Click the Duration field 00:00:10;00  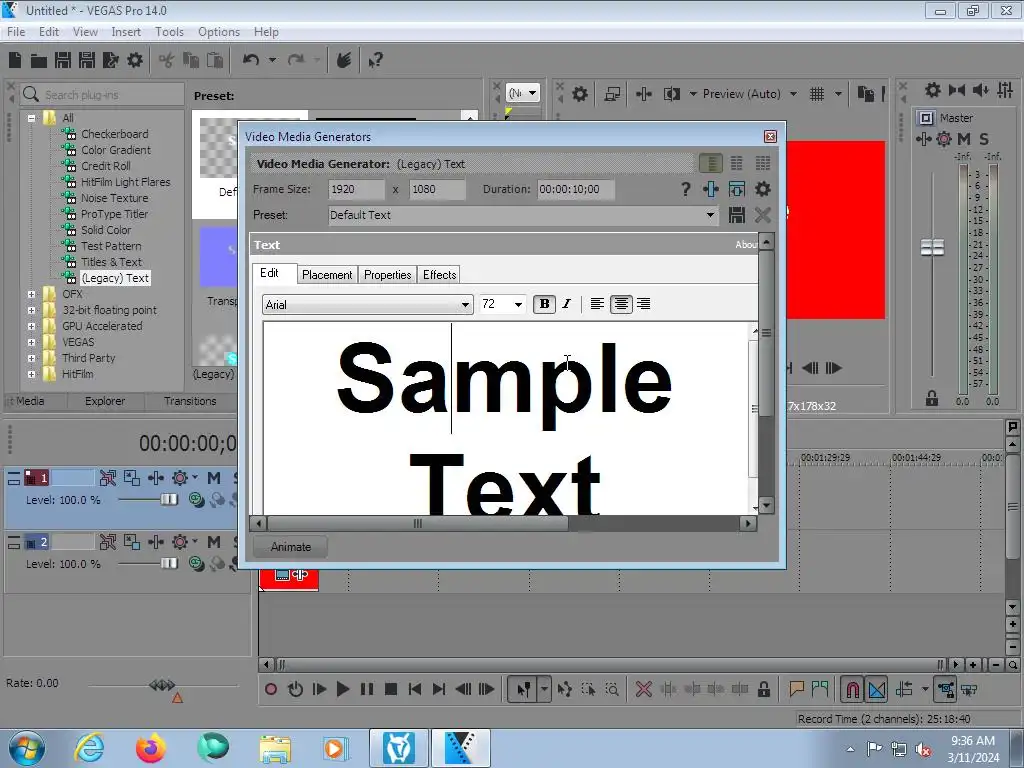[575, 189]
